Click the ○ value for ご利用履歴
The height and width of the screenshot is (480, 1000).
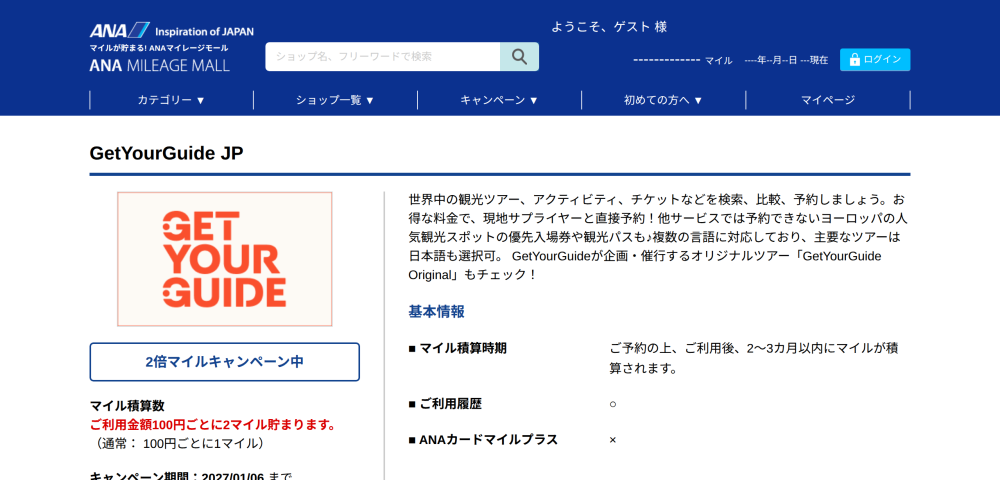click(x=613, y=404)
